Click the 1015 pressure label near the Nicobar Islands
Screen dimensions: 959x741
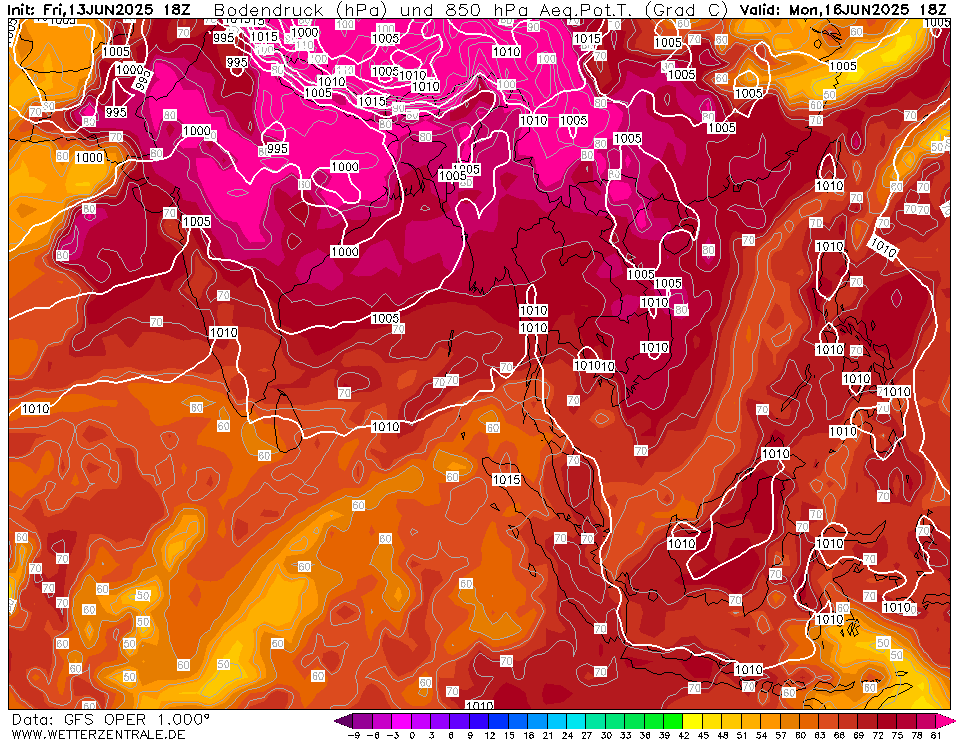[x=506, y=479]
